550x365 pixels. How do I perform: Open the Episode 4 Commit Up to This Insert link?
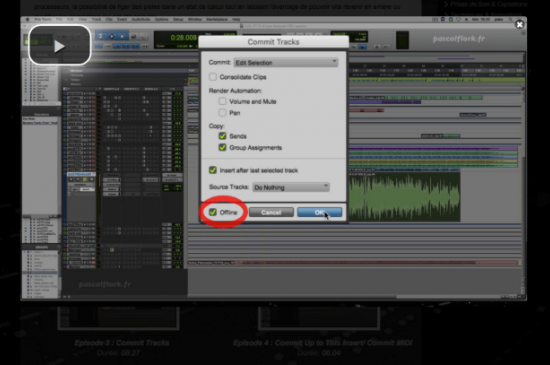(x=322, y=343)
